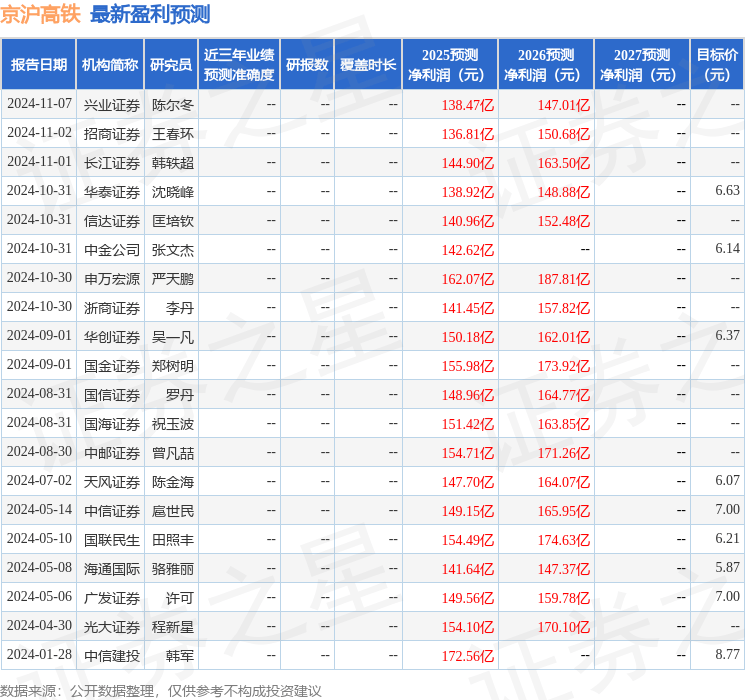Click institution 中金公司

point(112,249)
